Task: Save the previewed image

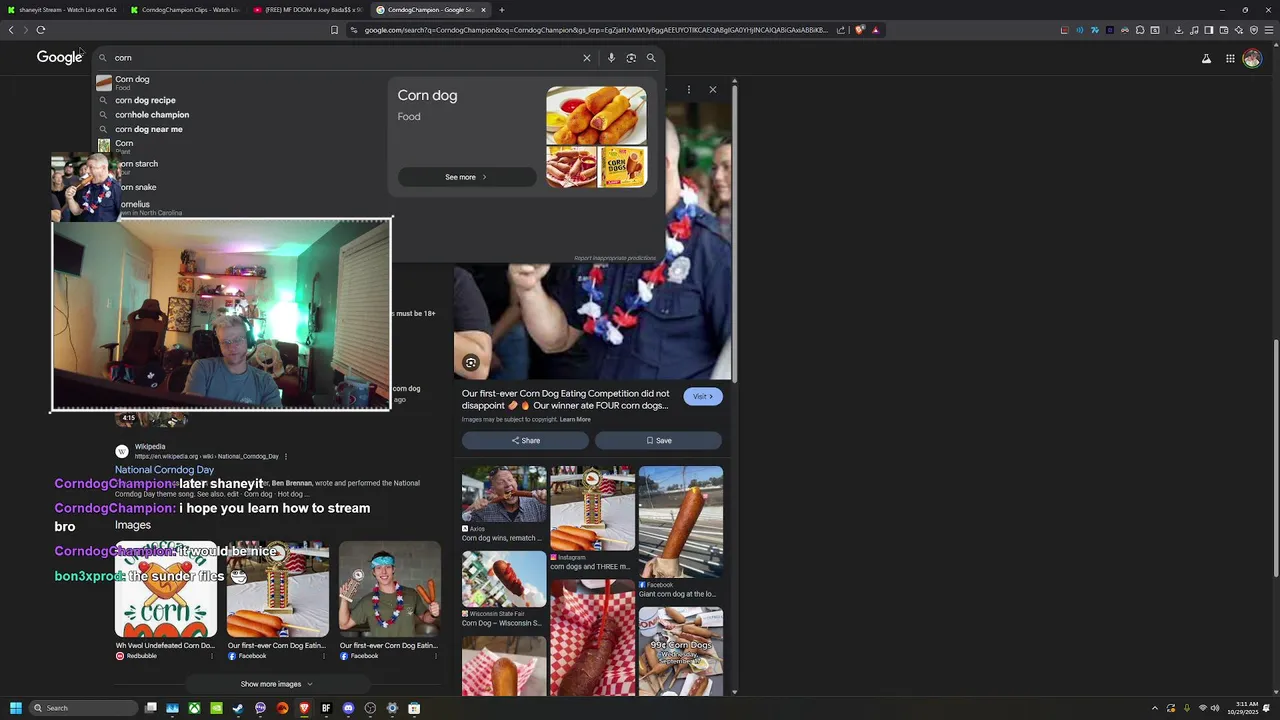Action: (658, 441)
